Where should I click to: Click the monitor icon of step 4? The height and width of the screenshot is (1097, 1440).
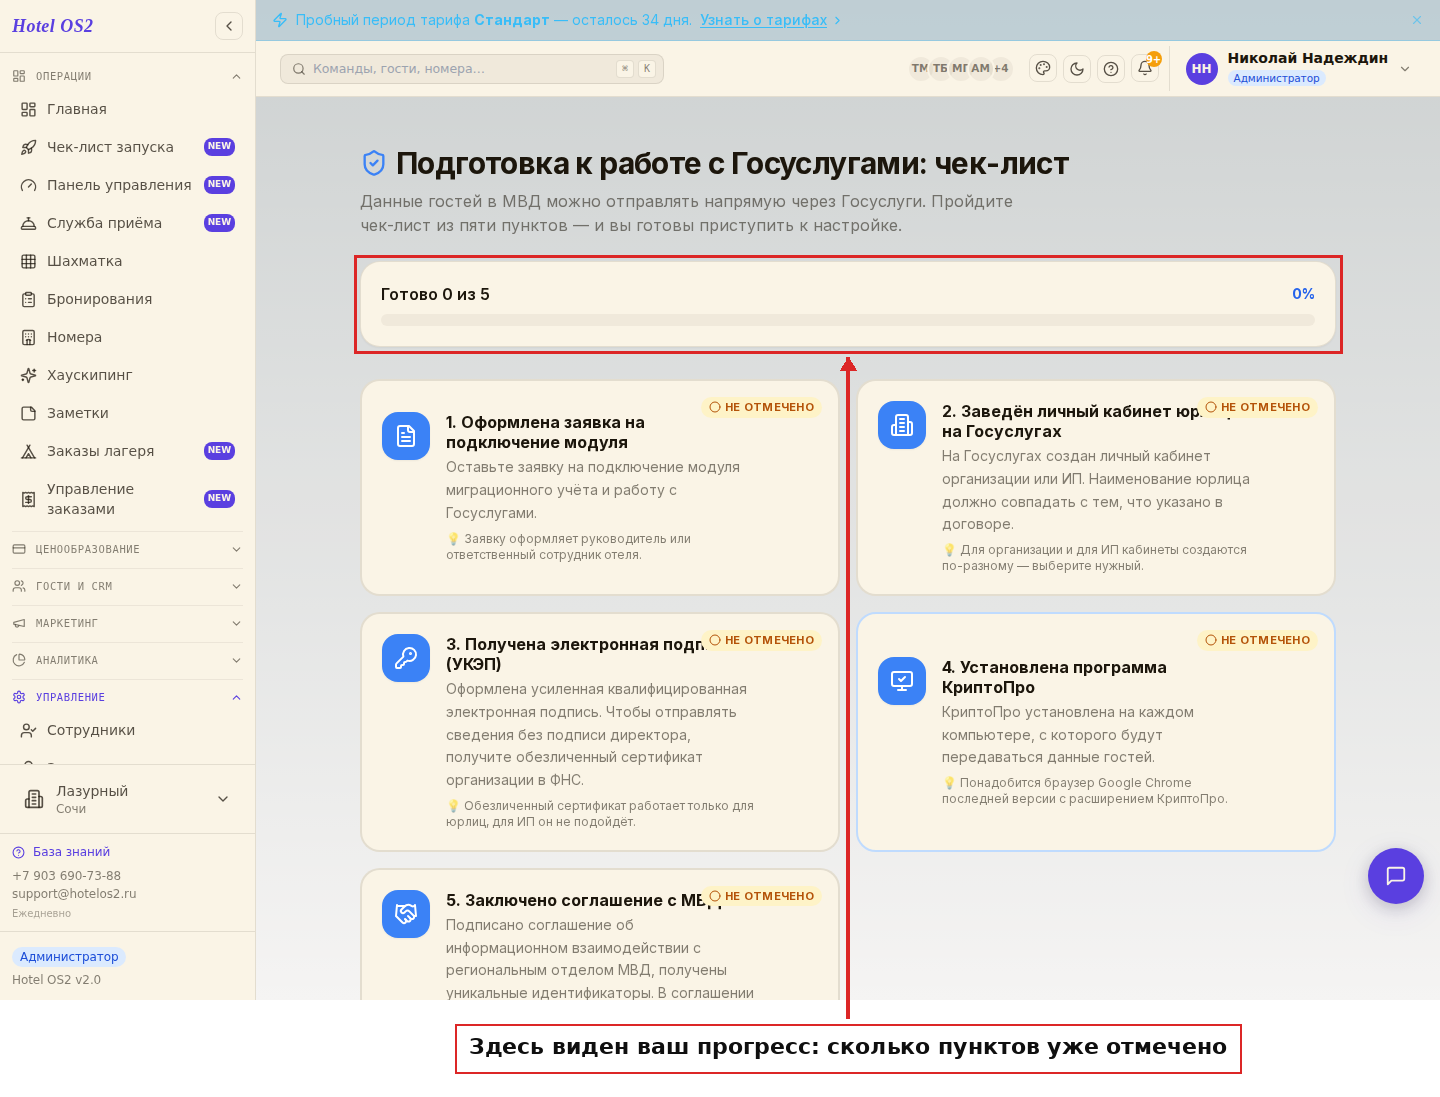point(902,681)
